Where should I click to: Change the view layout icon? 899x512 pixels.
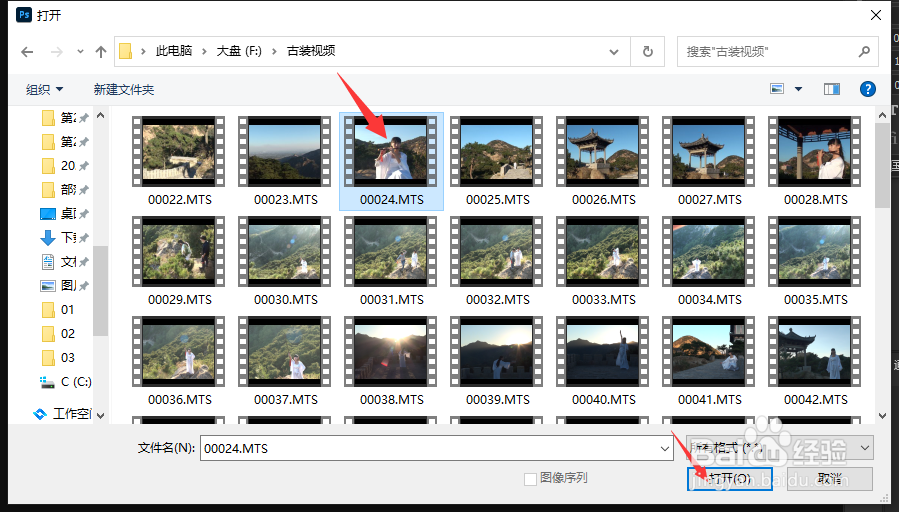point(777,89)
